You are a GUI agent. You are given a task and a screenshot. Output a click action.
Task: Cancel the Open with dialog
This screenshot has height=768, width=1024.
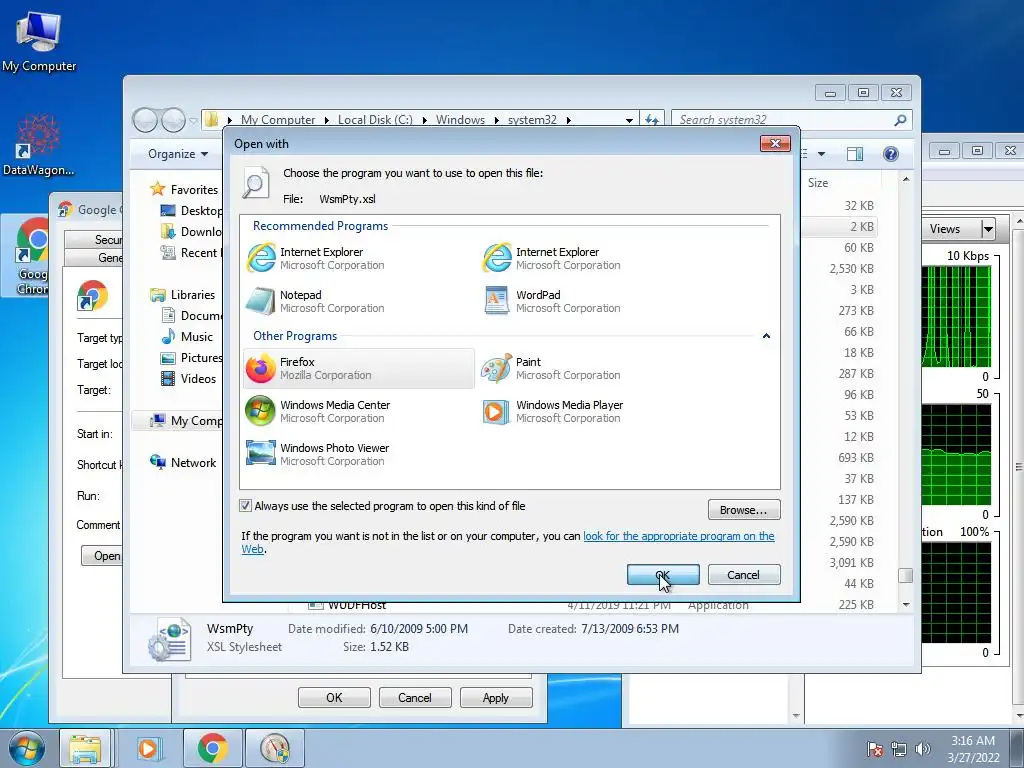tap(744, 575)
